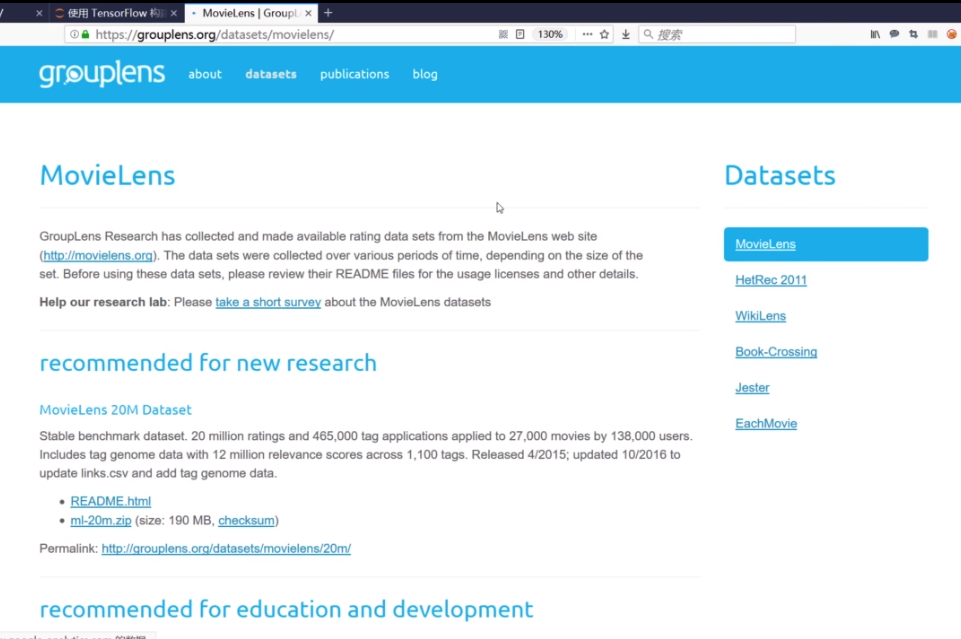Image resolution: width=961 pixels, height=639 pixels.
Task: Open the datasets navigation item
Action: click(271, 74)
